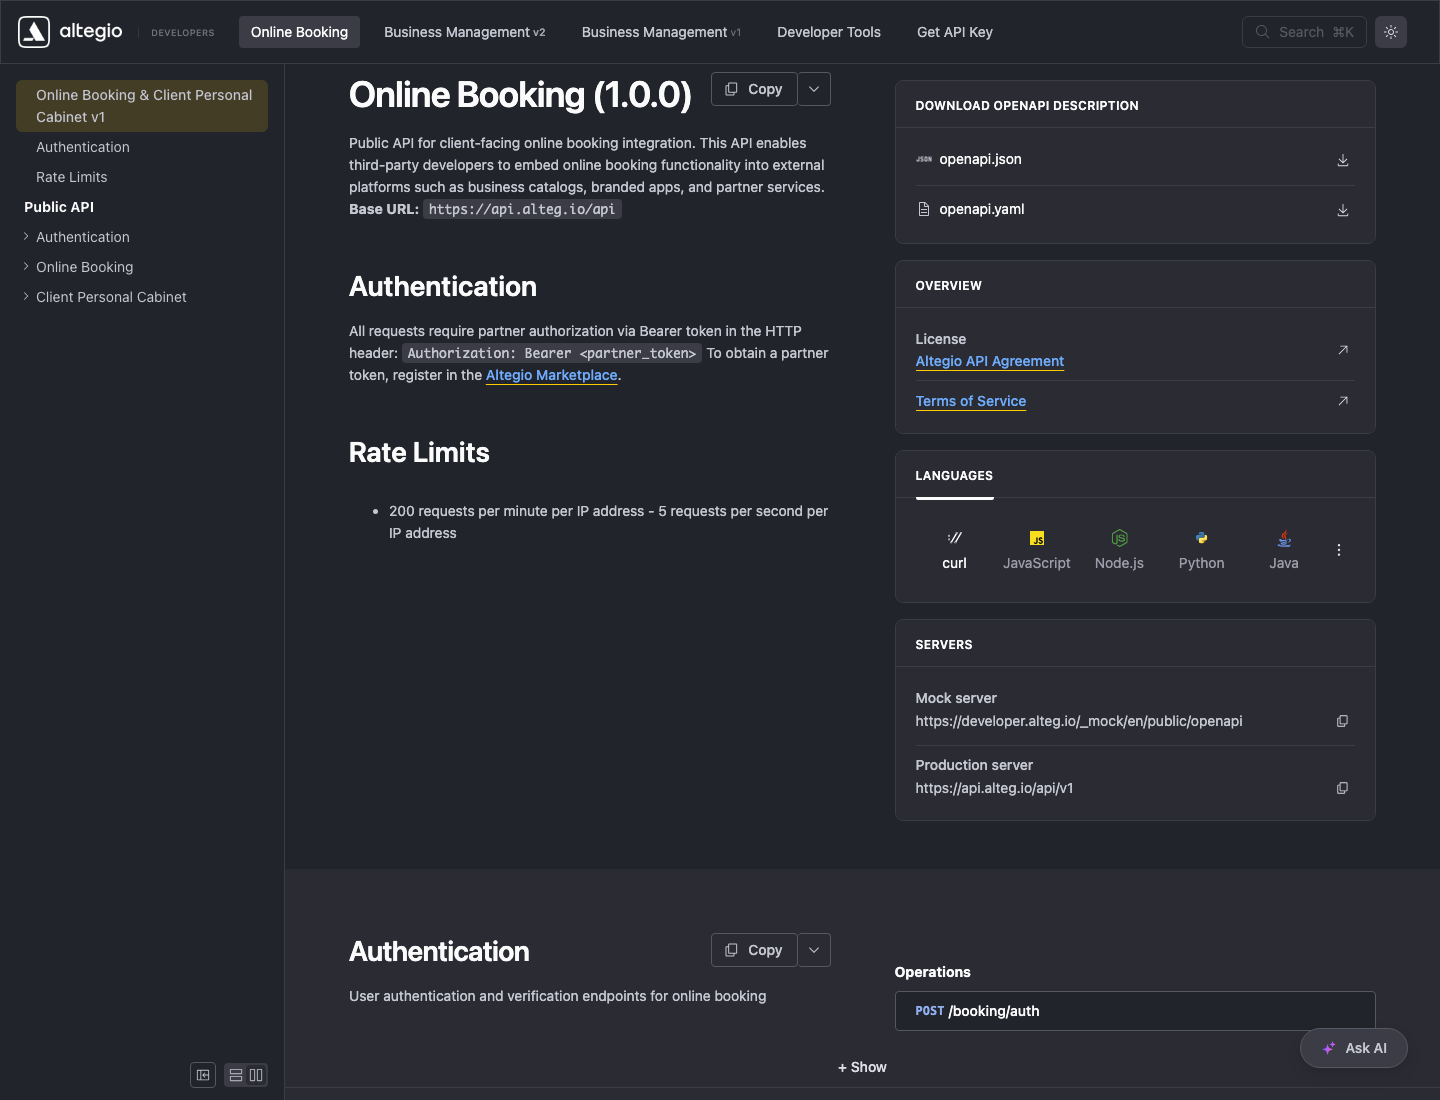1440x1100 pixels.
Task: Expand Online Booking chevron in sidebar
Action: click(26, 267)
